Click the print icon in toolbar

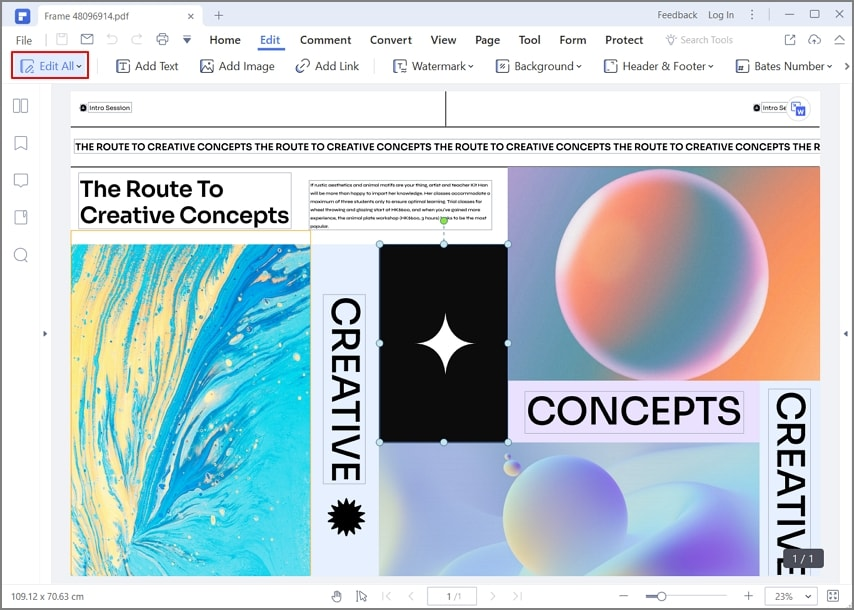(162, 40)
